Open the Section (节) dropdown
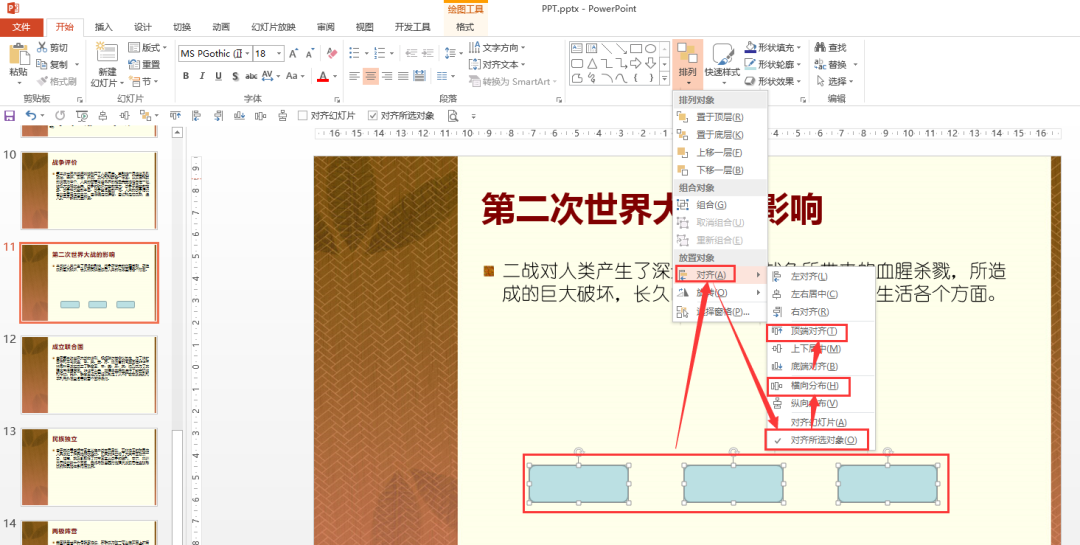 click(x=144, y=81)
